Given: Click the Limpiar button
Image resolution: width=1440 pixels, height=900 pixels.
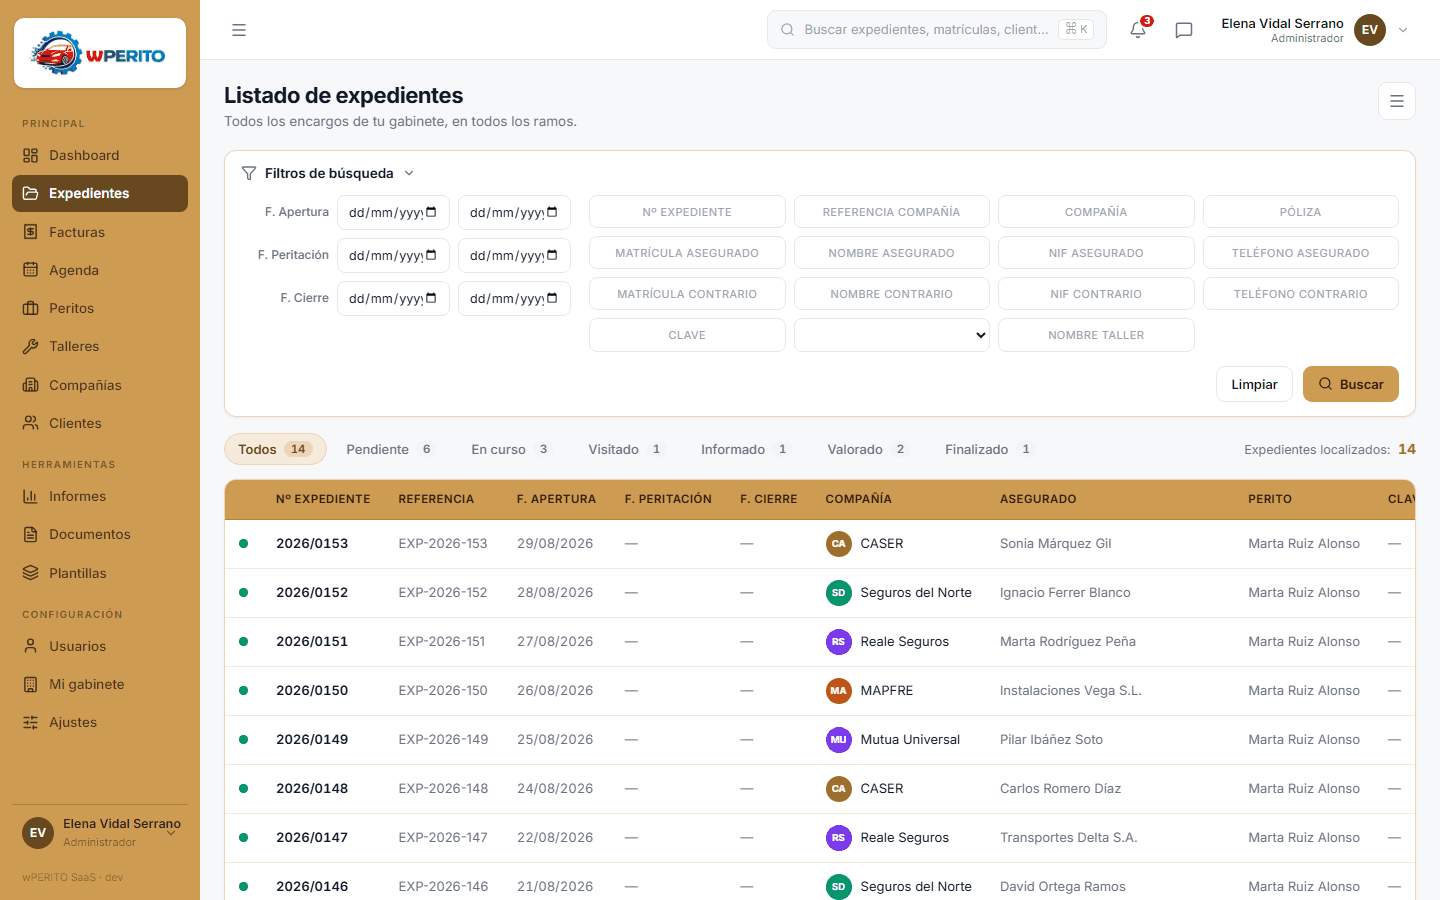Looking at the screenshot, I should pyautogui.click(x=1254, y=384).
